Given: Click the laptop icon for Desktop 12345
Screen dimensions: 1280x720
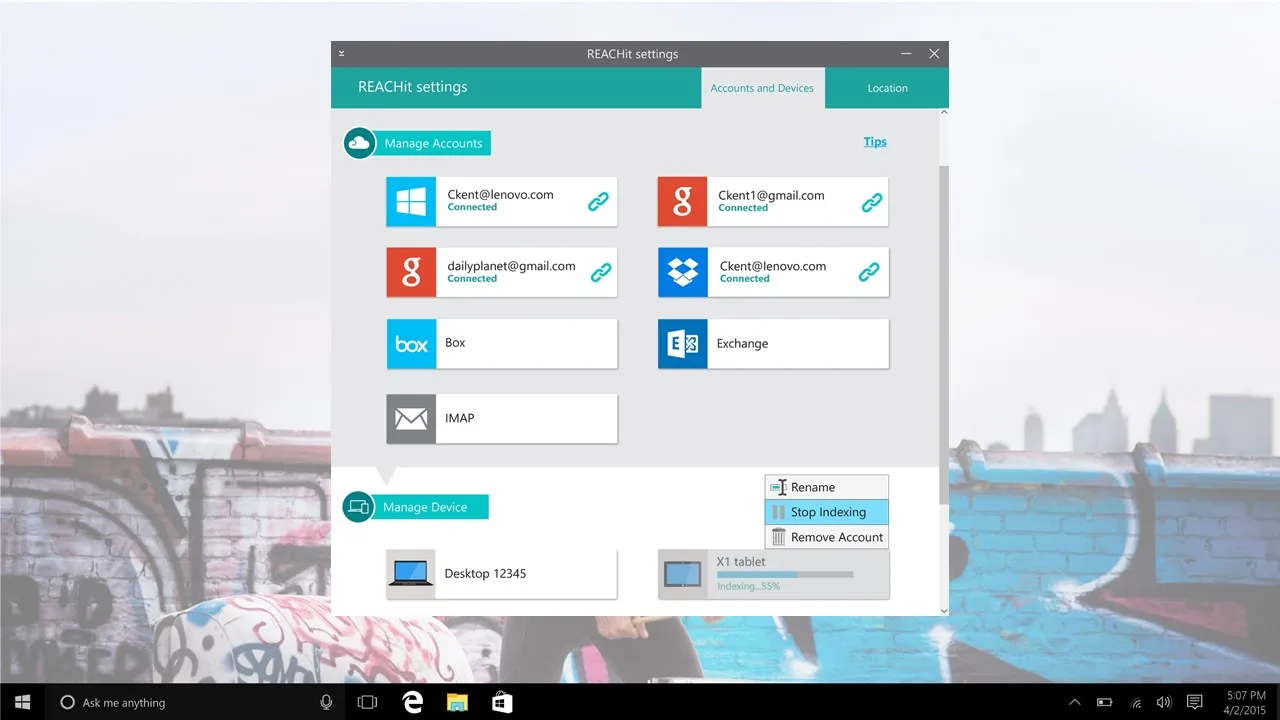Looking at the screenshot, I should (411, 574).
